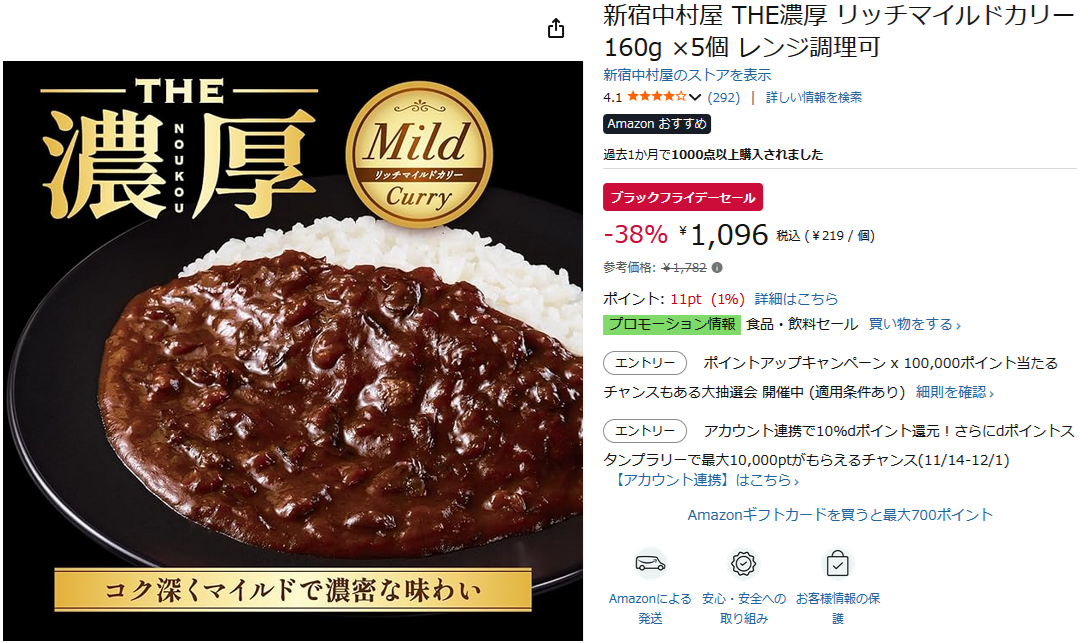The width and height of the screenshot is (1088, 643).
Task: Open 細則を確認 terms link
Action: [x=955, y=392]
